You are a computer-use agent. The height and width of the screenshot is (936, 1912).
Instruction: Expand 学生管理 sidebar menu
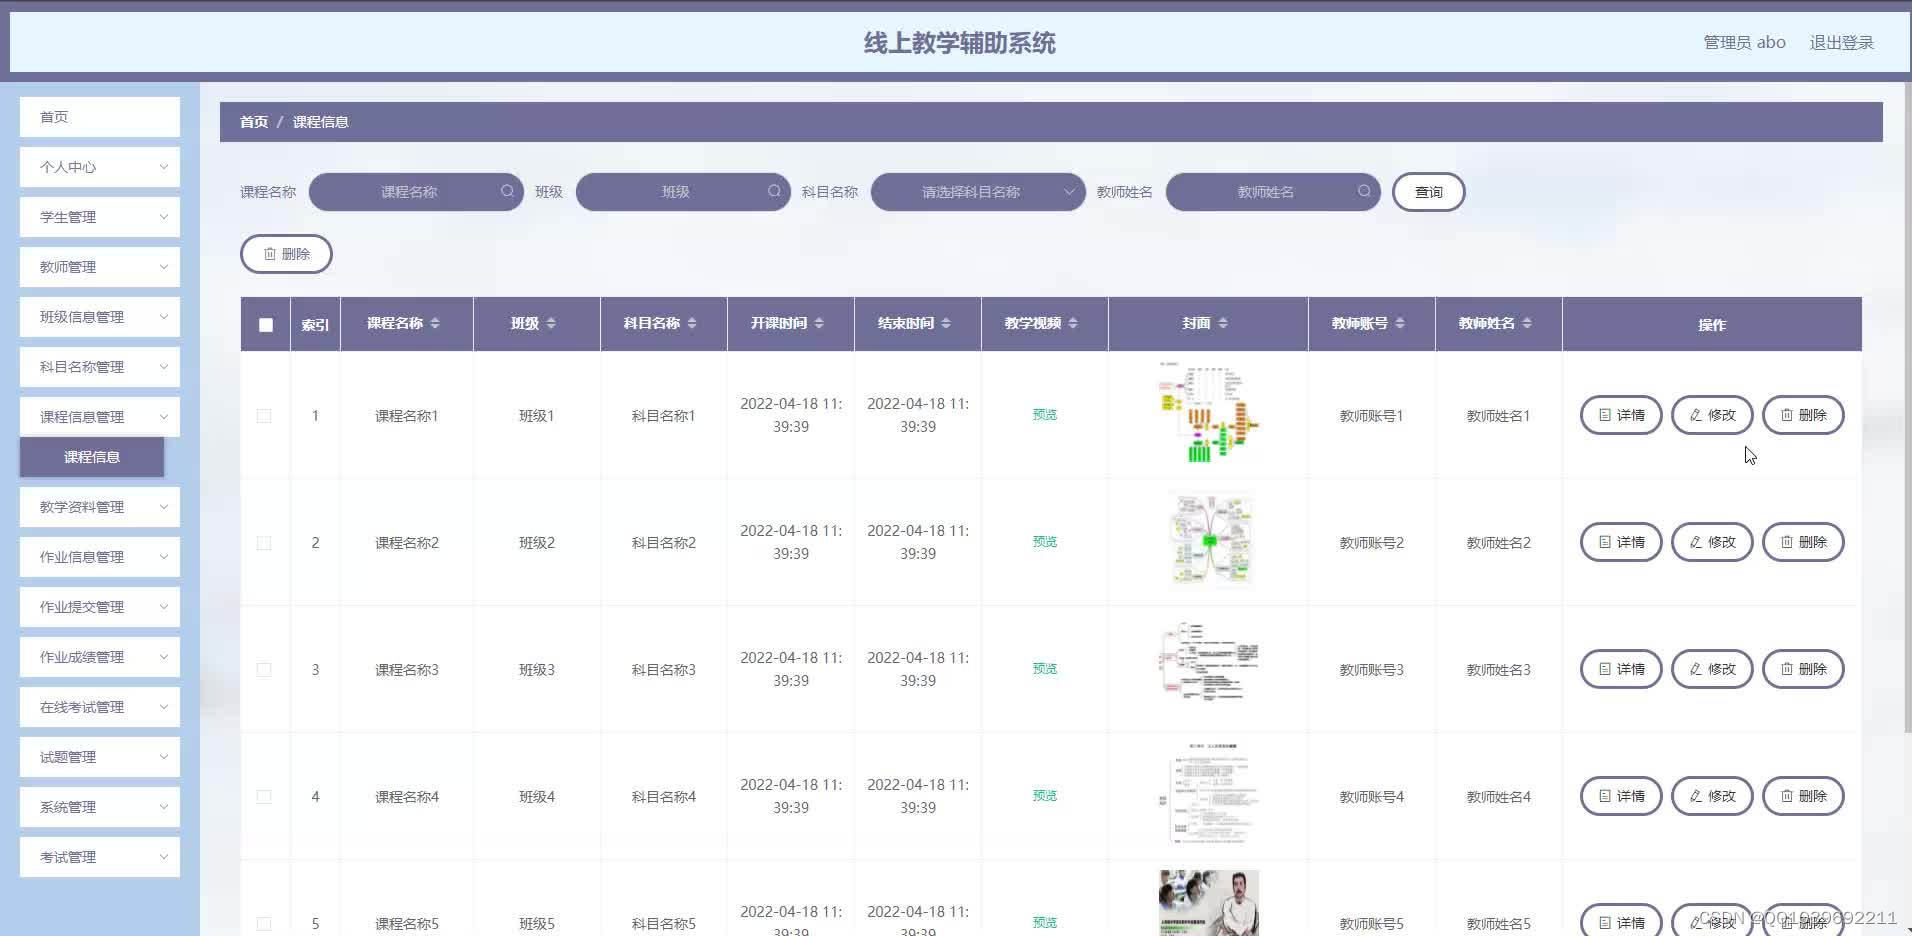[100, 217]
